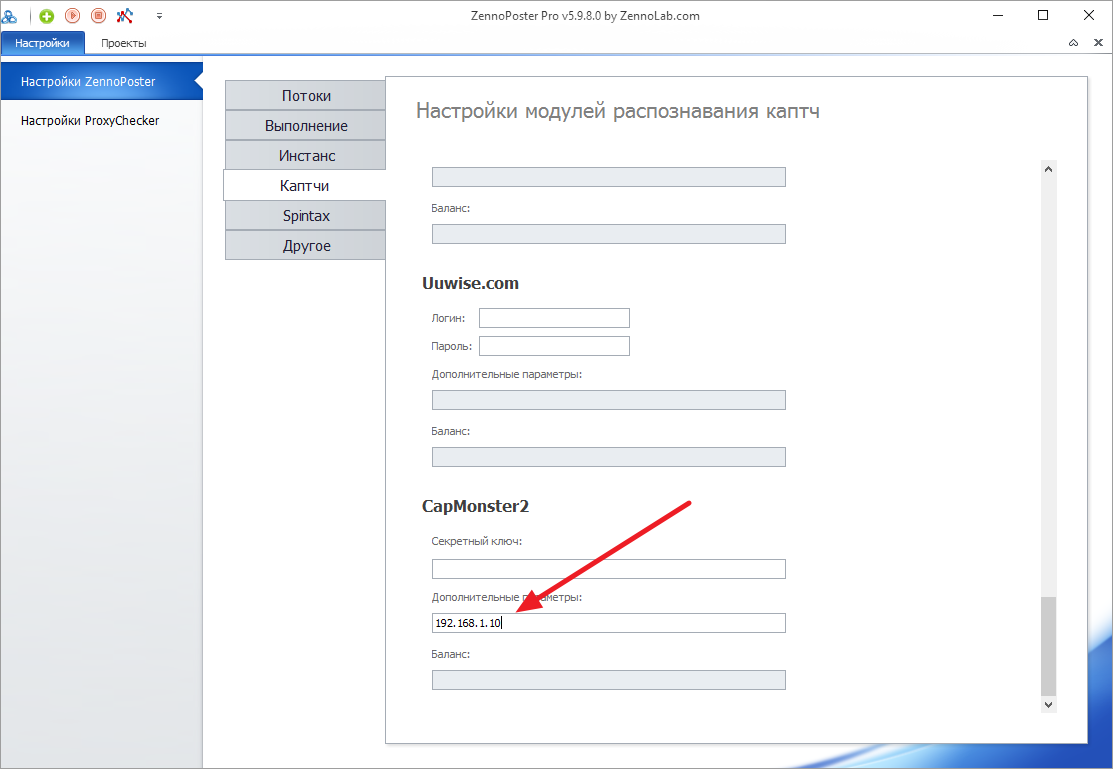Collapse the ribbon with the up chevron
Image resolution: width=1113 pixels, height=769 pixels.
coord(1073,43)
